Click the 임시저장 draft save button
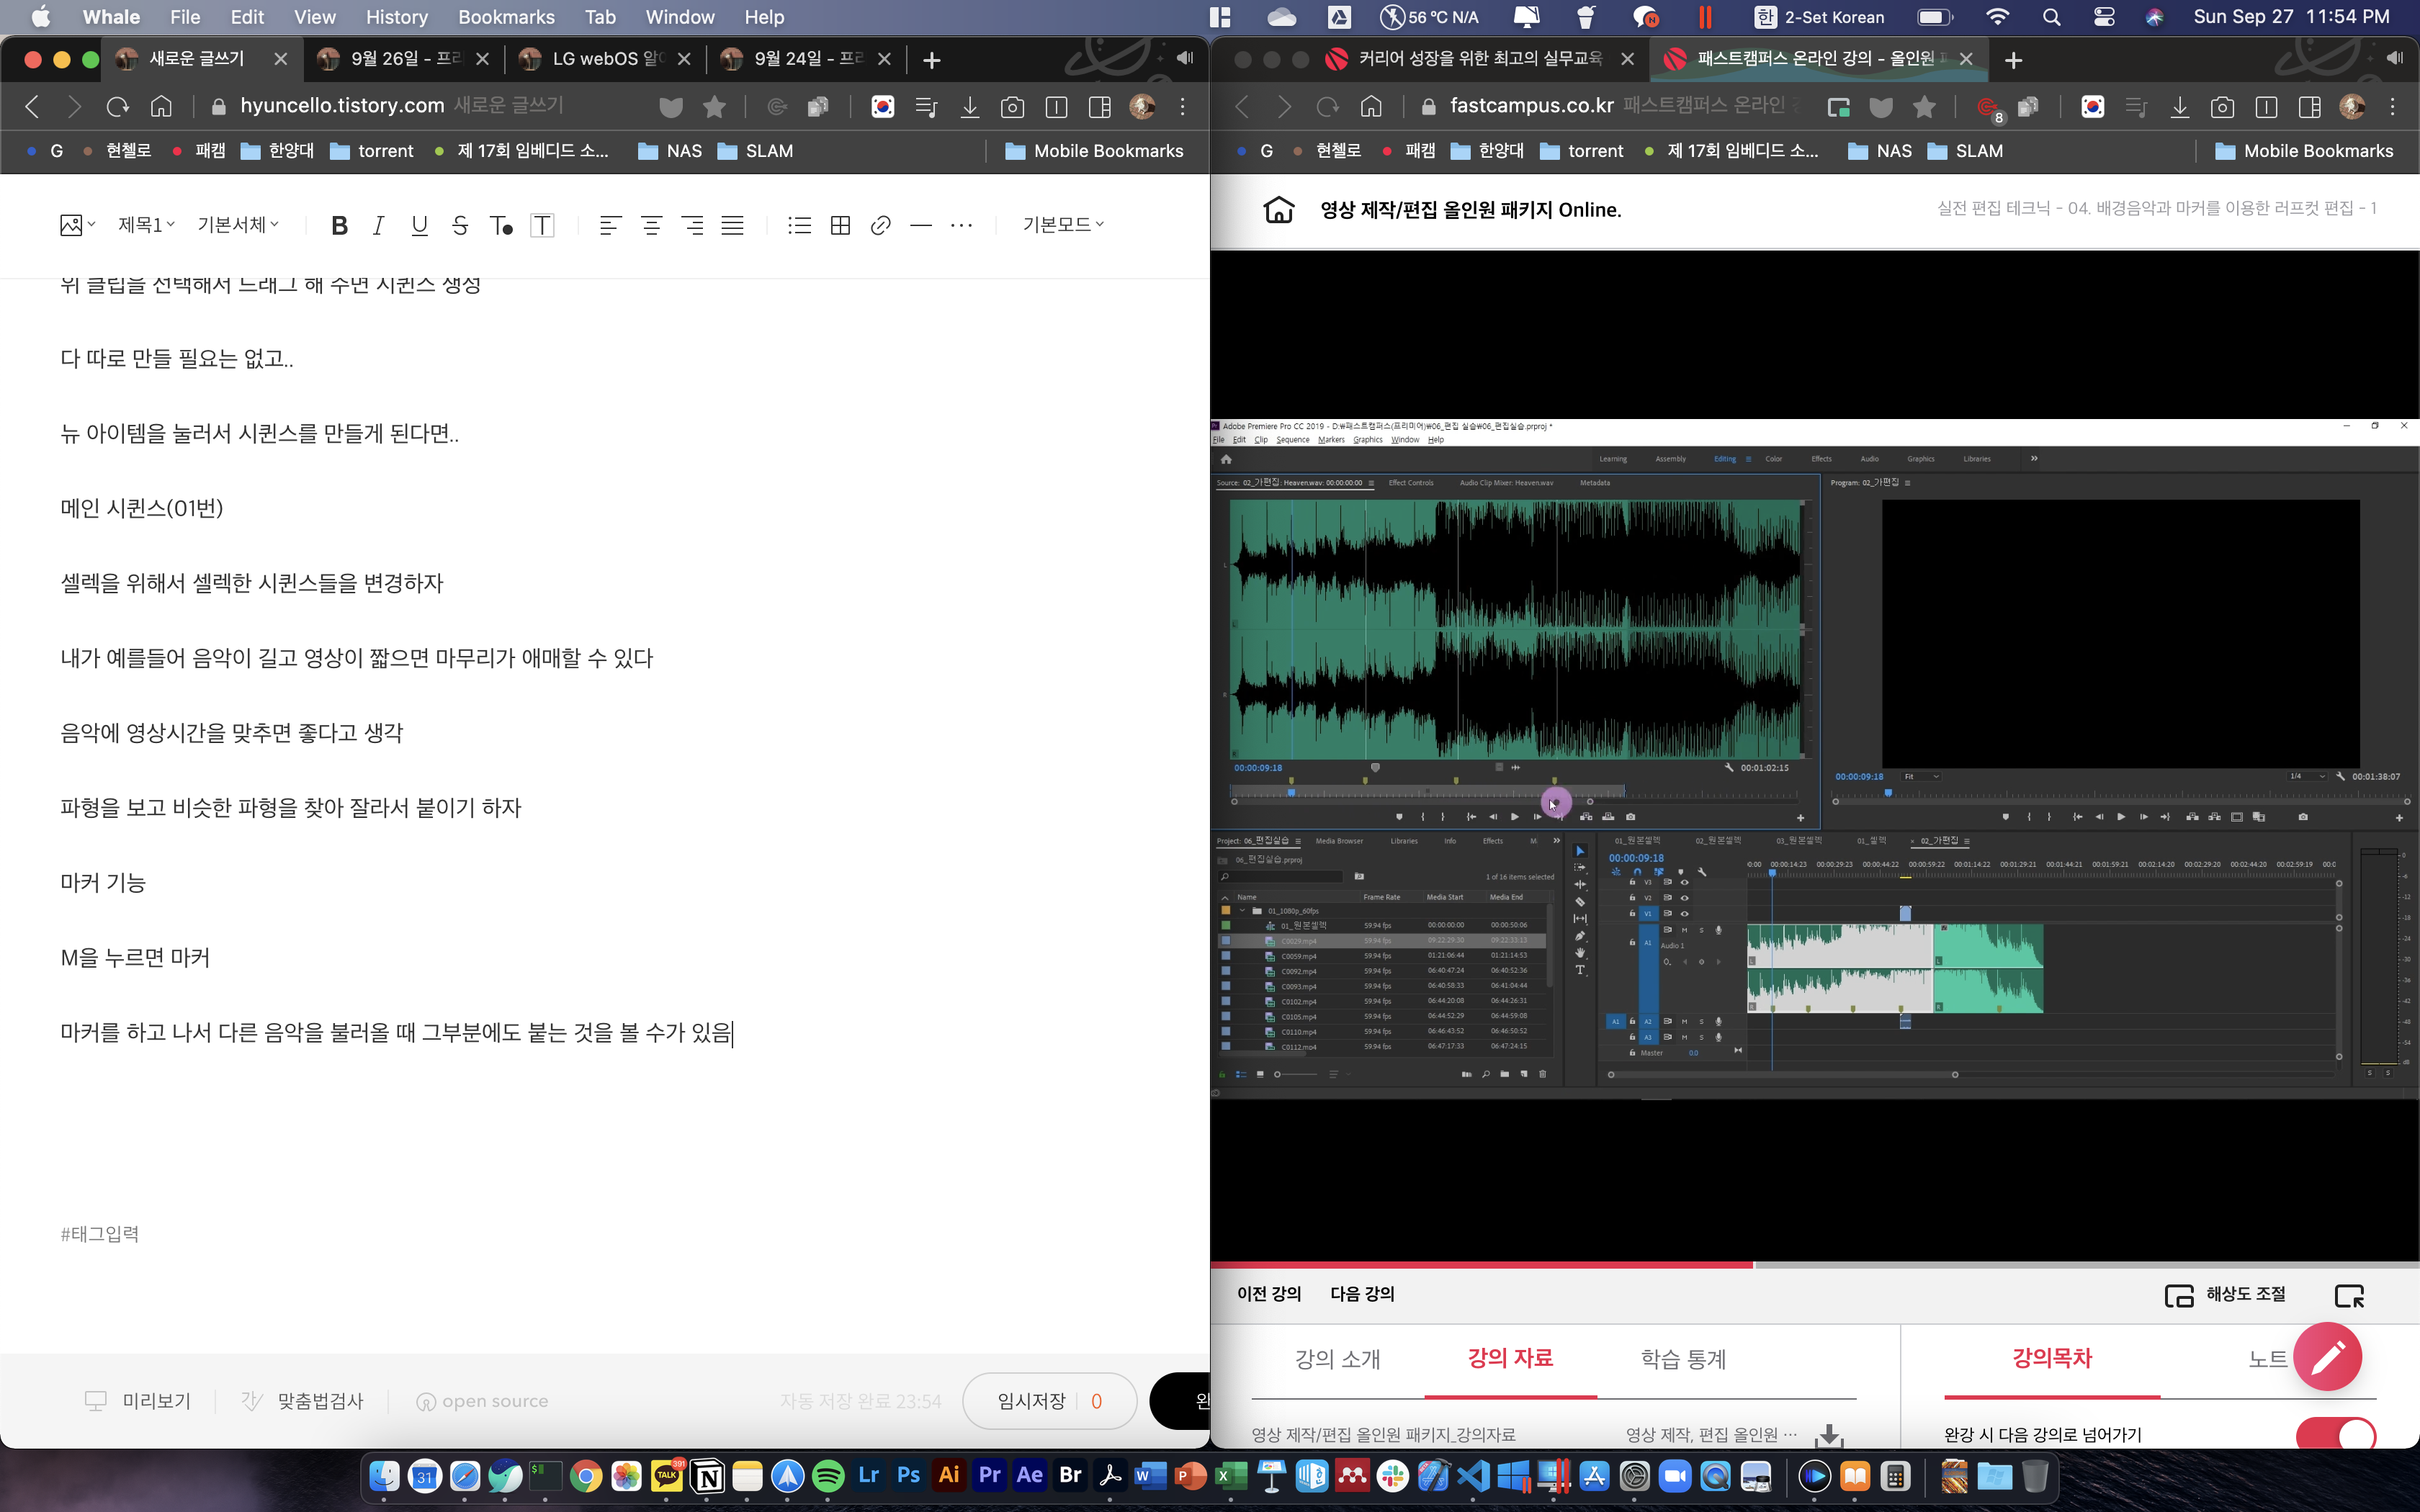Viewport: 2420px width, 1512px height. (1032, 1401)
